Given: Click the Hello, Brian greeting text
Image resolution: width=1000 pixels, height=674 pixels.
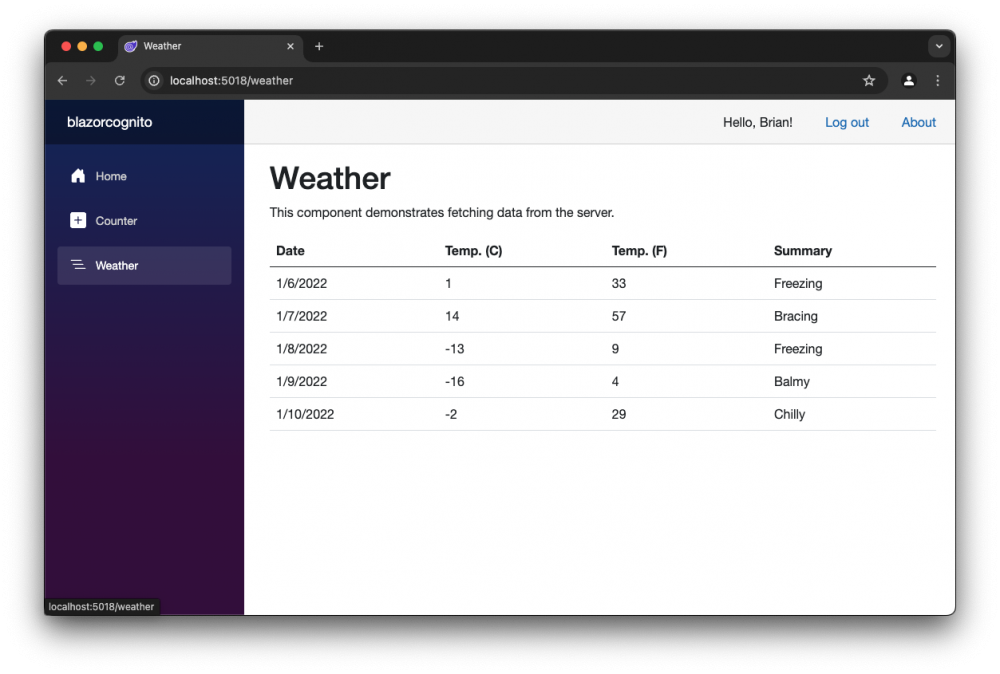Looking at the screenshot, I should [x=757, y=122].
